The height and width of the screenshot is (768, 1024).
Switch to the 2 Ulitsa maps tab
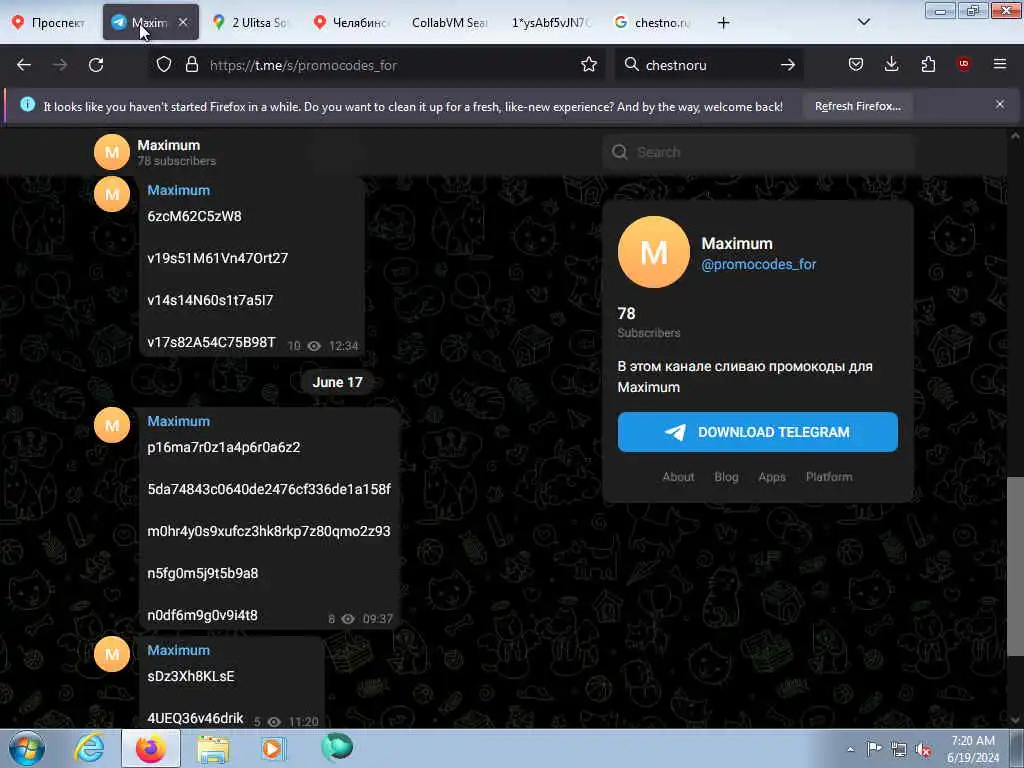[x=251, y=23]
